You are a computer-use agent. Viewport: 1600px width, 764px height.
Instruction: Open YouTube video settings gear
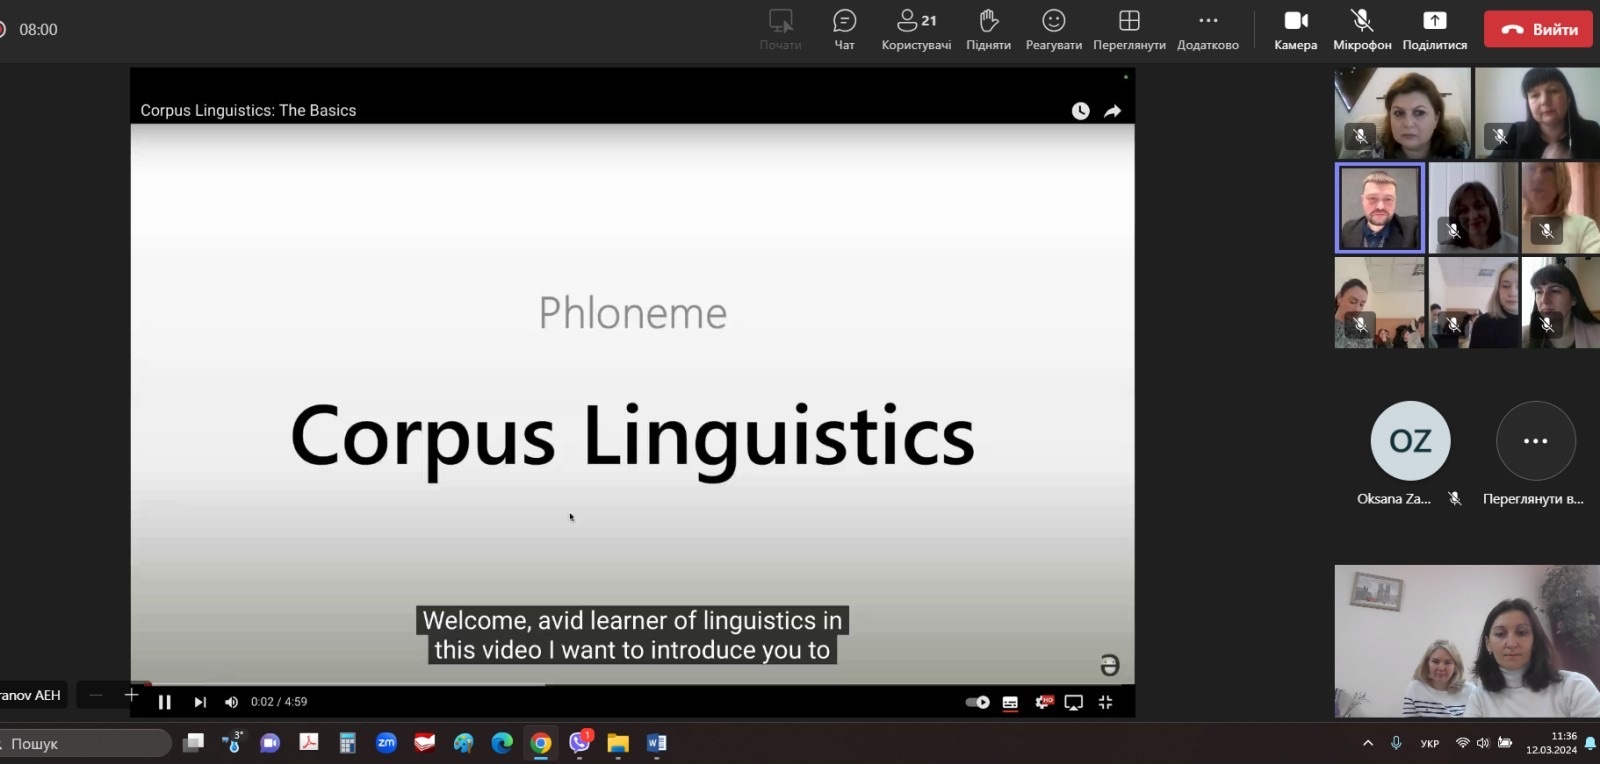pos(1043,702)
